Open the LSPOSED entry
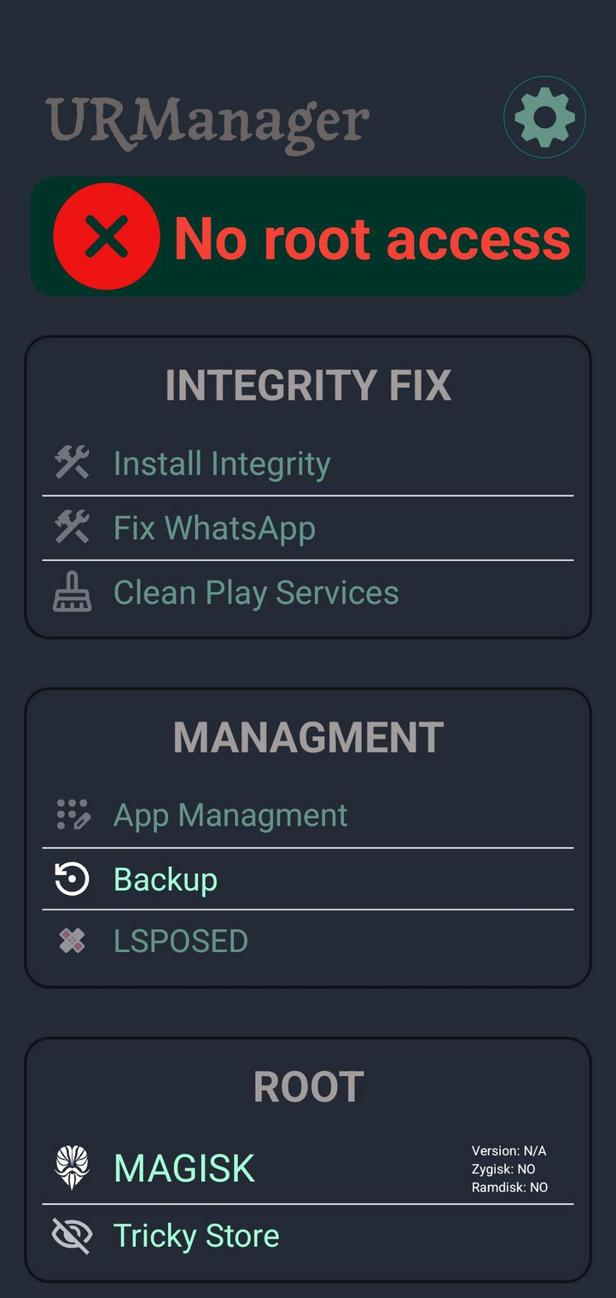Viewport: 616px width, 1298px height. [x=180, y=940]
